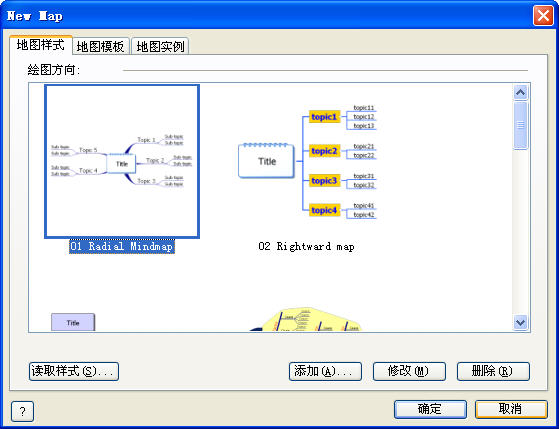Click the 读取样式(S)... button
559x429 pixels.
point(74,371)
